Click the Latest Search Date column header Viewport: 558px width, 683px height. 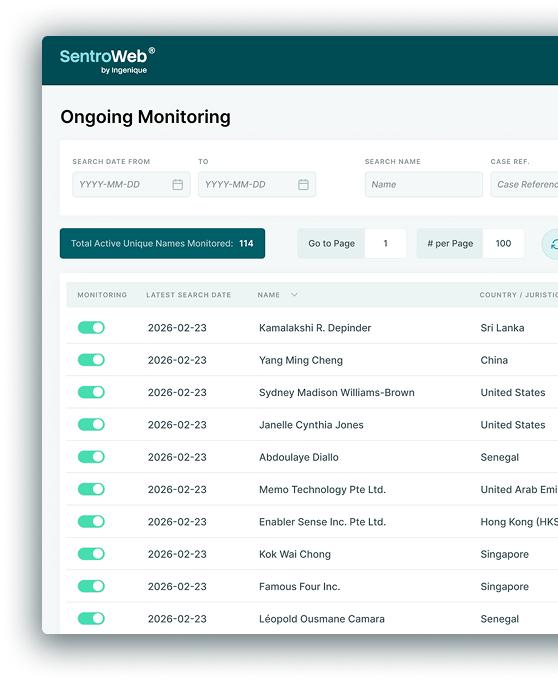click(x=189, y=295)
